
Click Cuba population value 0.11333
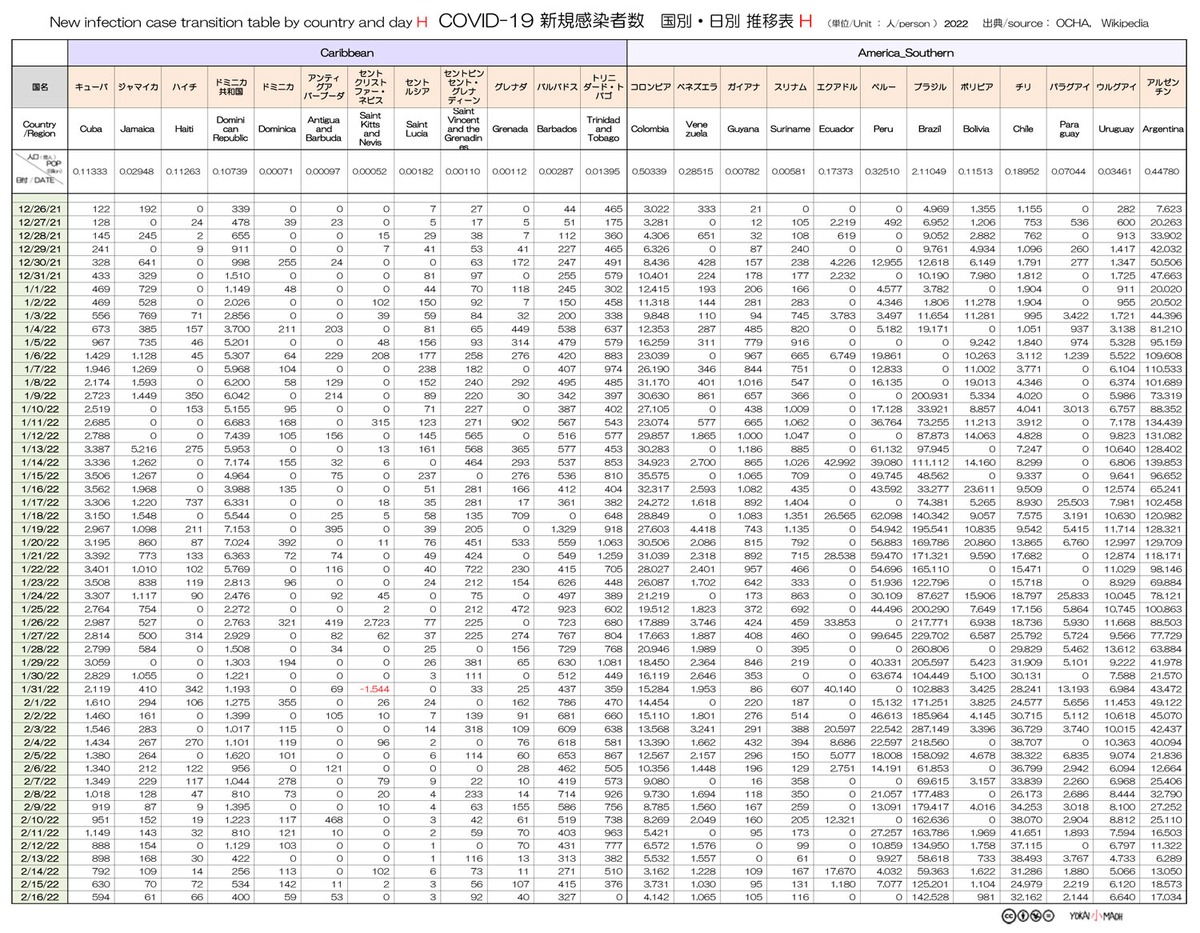pyautogui.click(x=90, y=172)
